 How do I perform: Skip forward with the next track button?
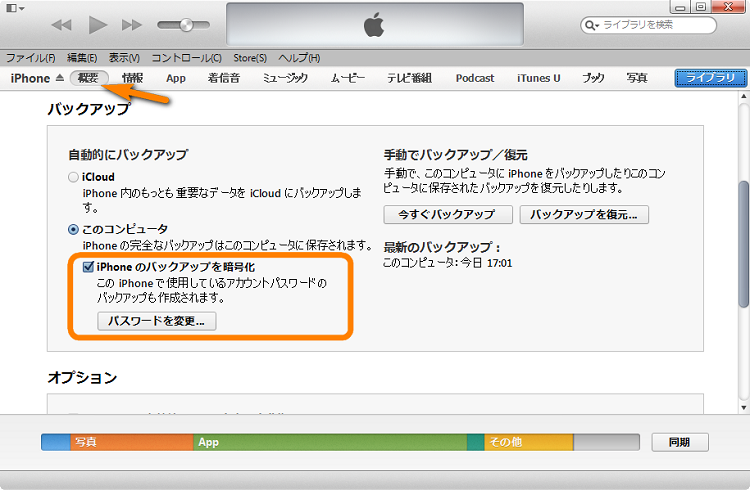pyautogui.click(x=132, y=25)
